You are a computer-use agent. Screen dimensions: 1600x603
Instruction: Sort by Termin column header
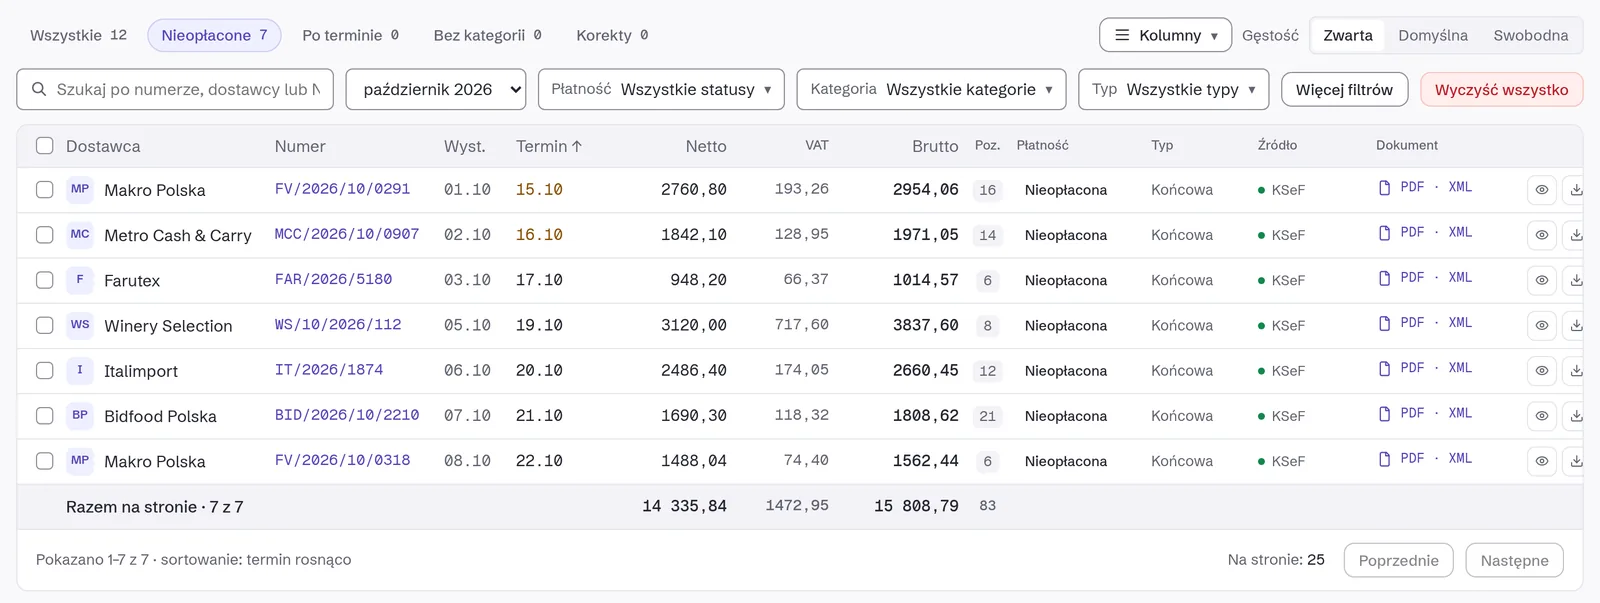549,146
